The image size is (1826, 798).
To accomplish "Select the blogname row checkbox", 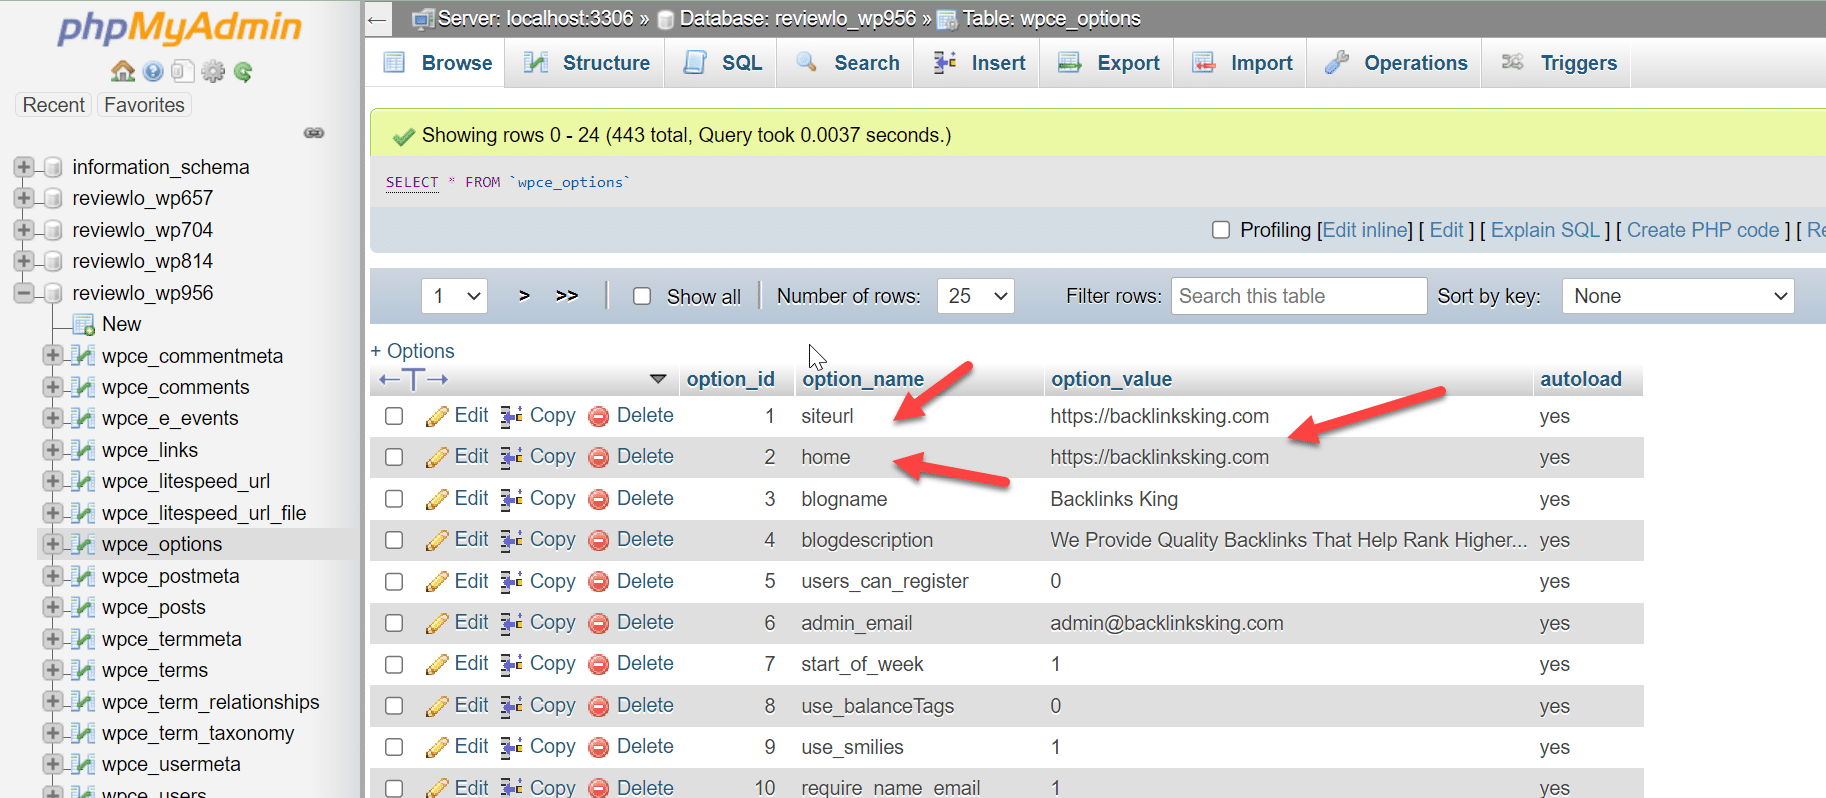I will coord(394,499).
